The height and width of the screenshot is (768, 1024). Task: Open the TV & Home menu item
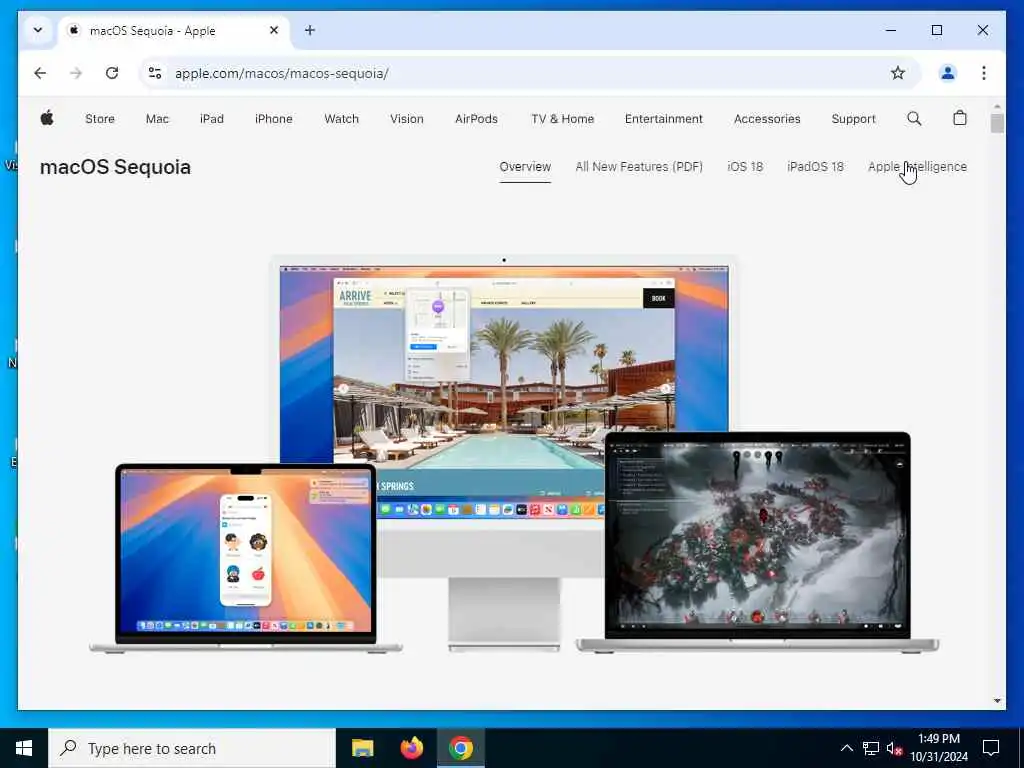click(562, 119)
